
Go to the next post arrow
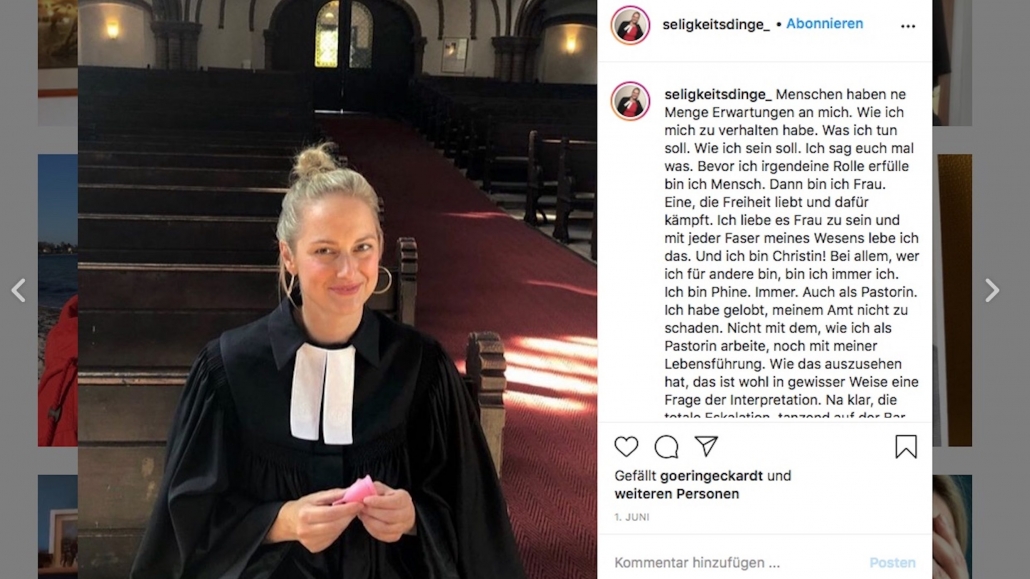tap(992, 290)
